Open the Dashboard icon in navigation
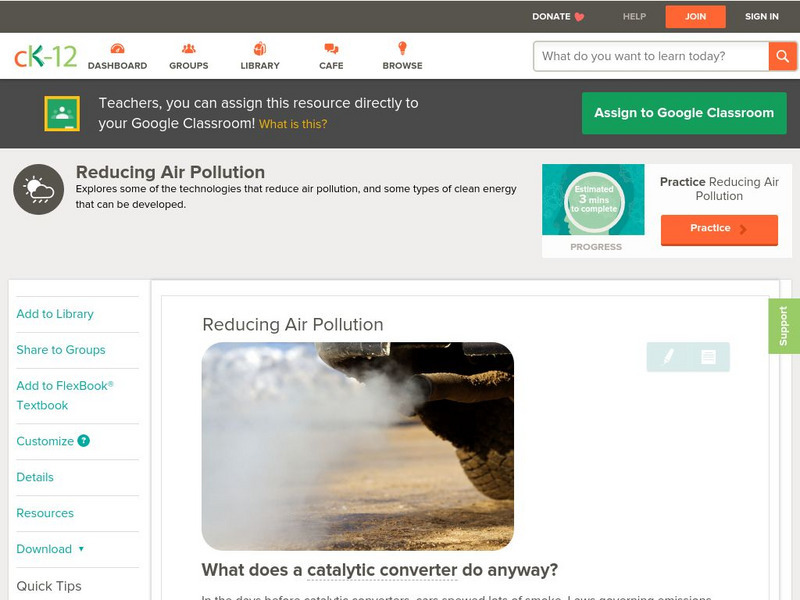This screenshot has width=800, height=600. [x=117, y=49]
